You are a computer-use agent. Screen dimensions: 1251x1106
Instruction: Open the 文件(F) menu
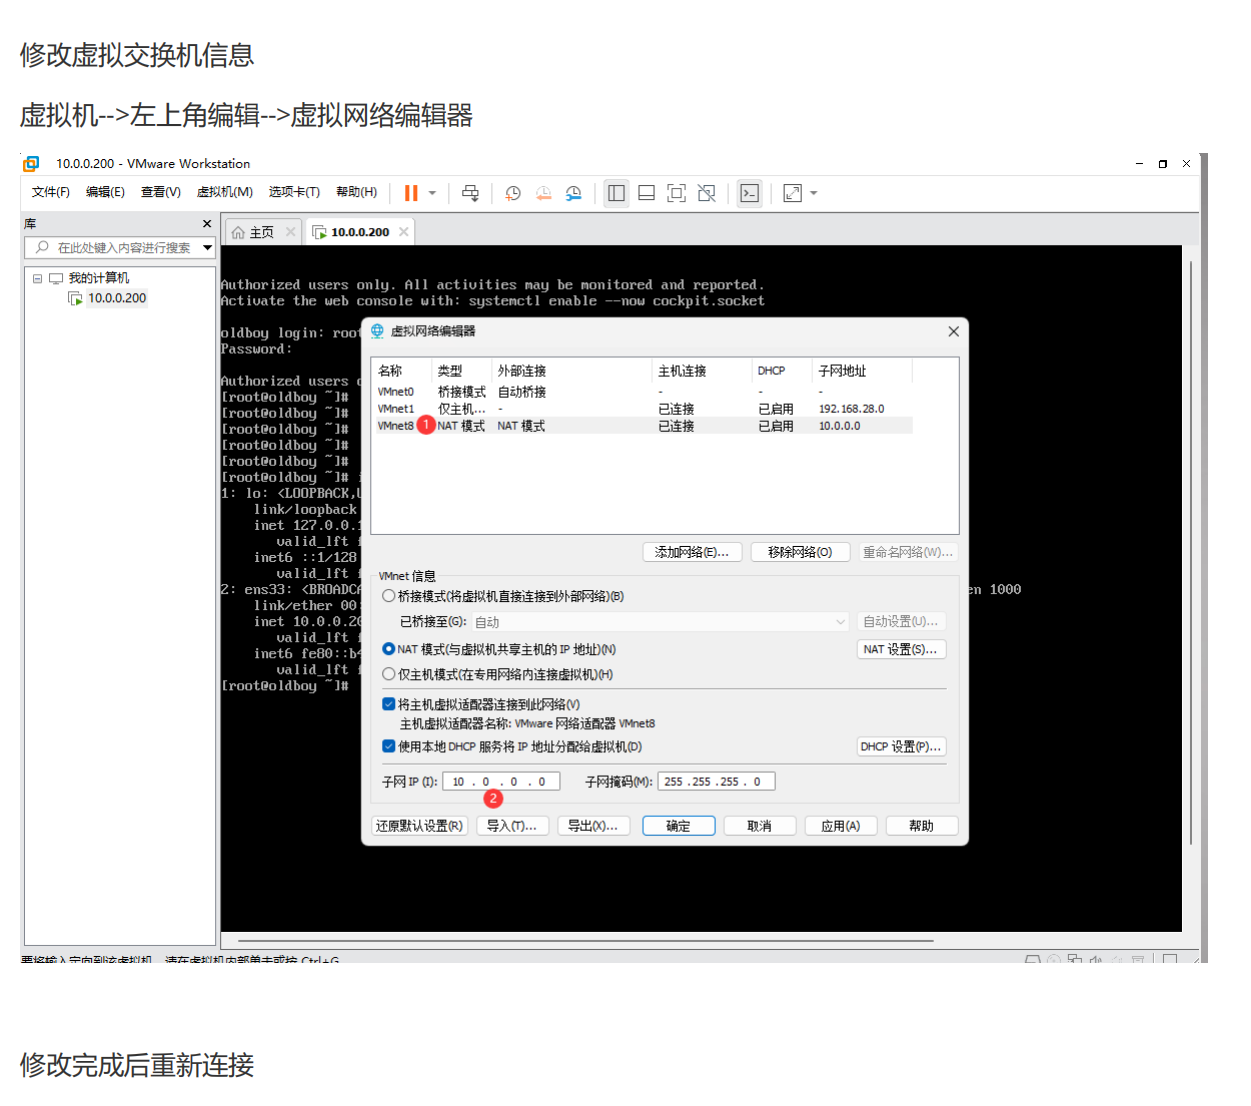point(51,192)
